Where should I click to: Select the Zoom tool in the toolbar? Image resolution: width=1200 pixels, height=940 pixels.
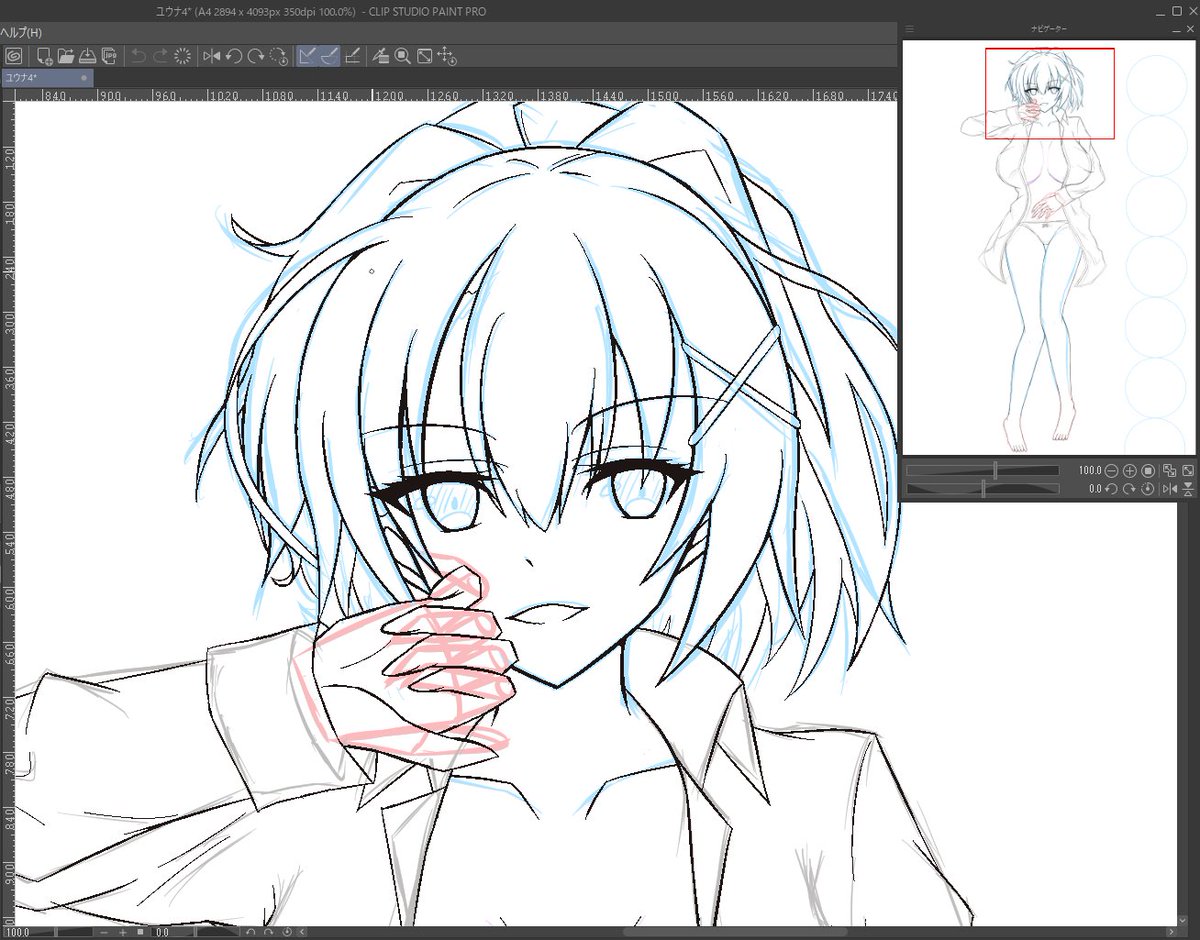[x=402, y=56]
